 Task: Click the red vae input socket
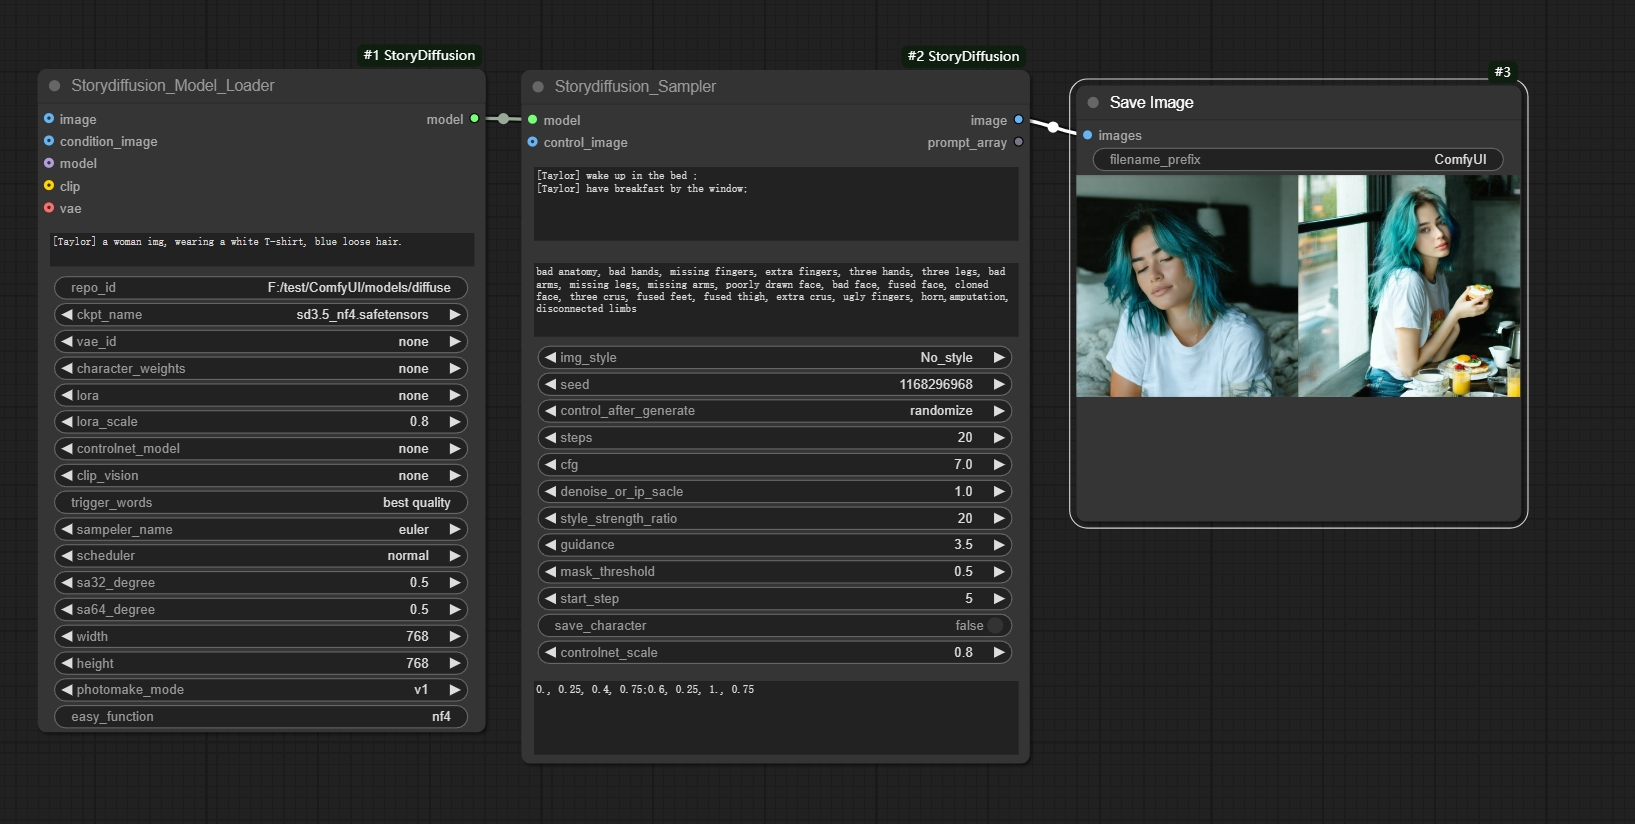[49, 208]
